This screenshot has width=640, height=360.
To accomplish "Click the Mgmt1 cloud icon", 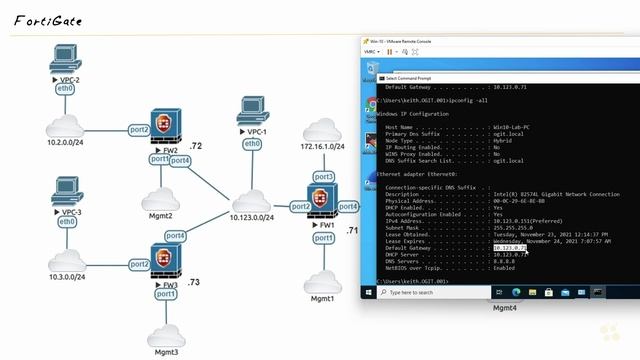I will (x=322, y=282).
